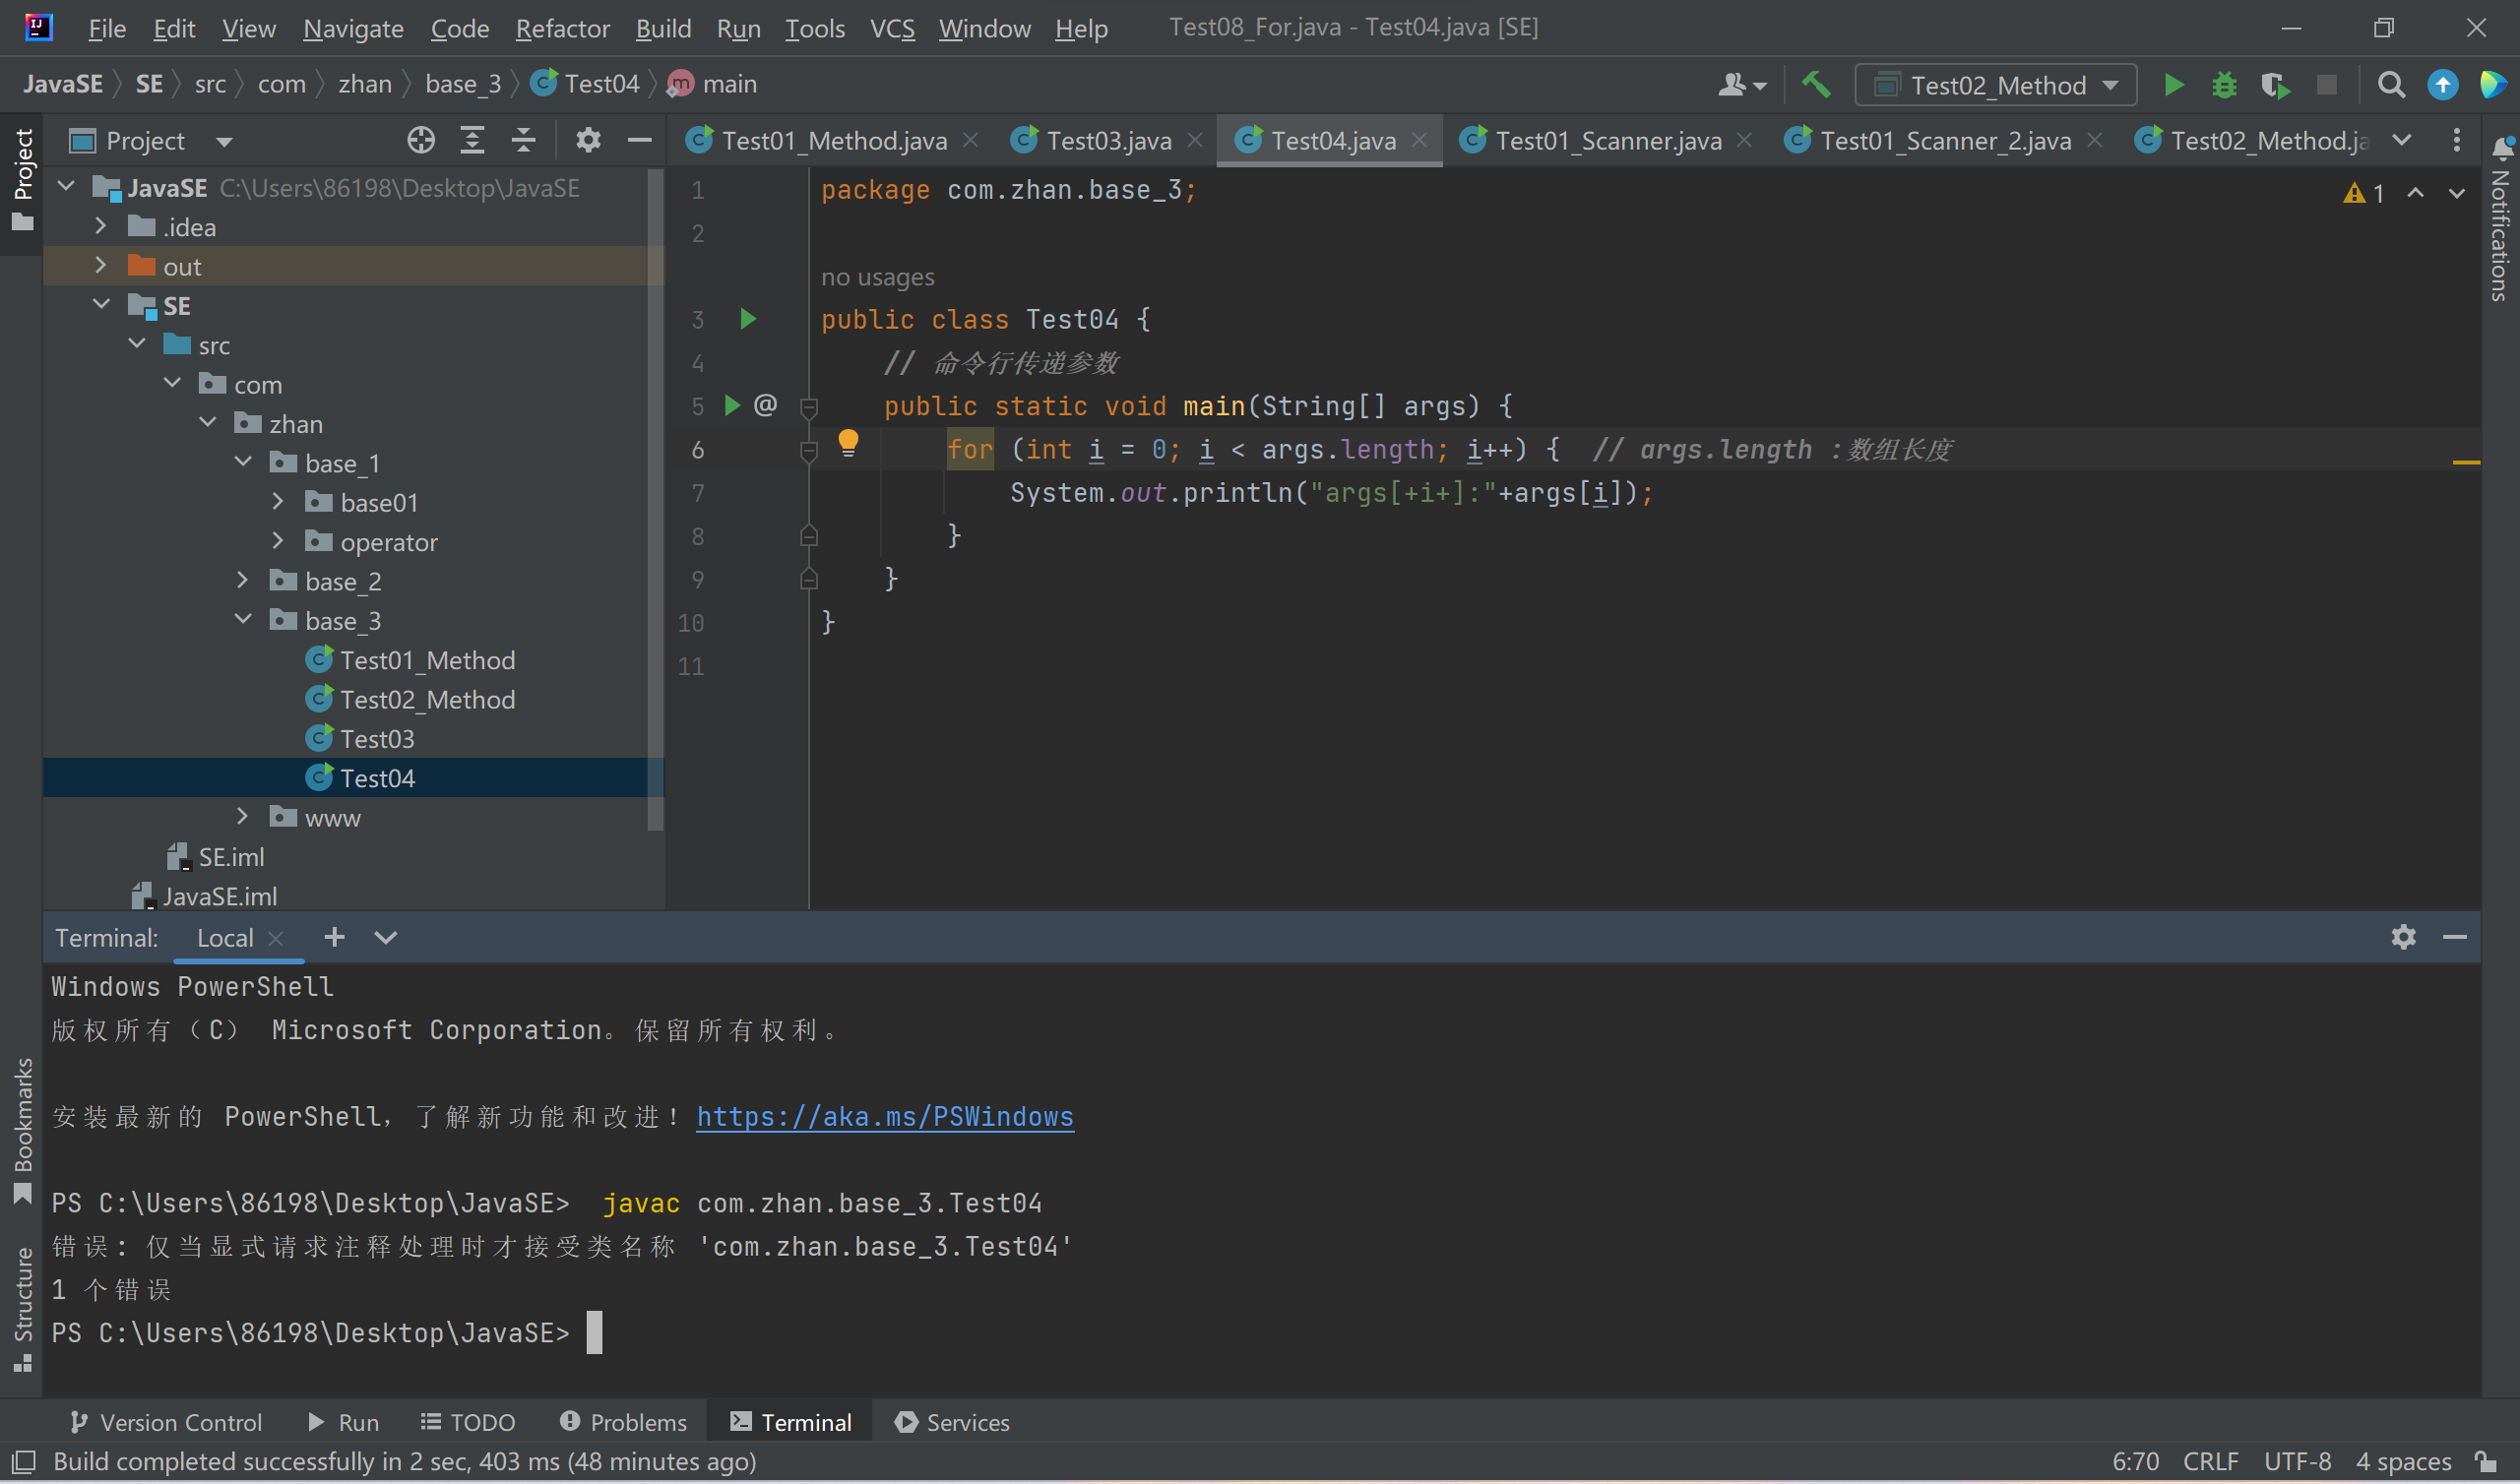Open the Test02_Method run configuration dropdown

tap(1996, 85)
